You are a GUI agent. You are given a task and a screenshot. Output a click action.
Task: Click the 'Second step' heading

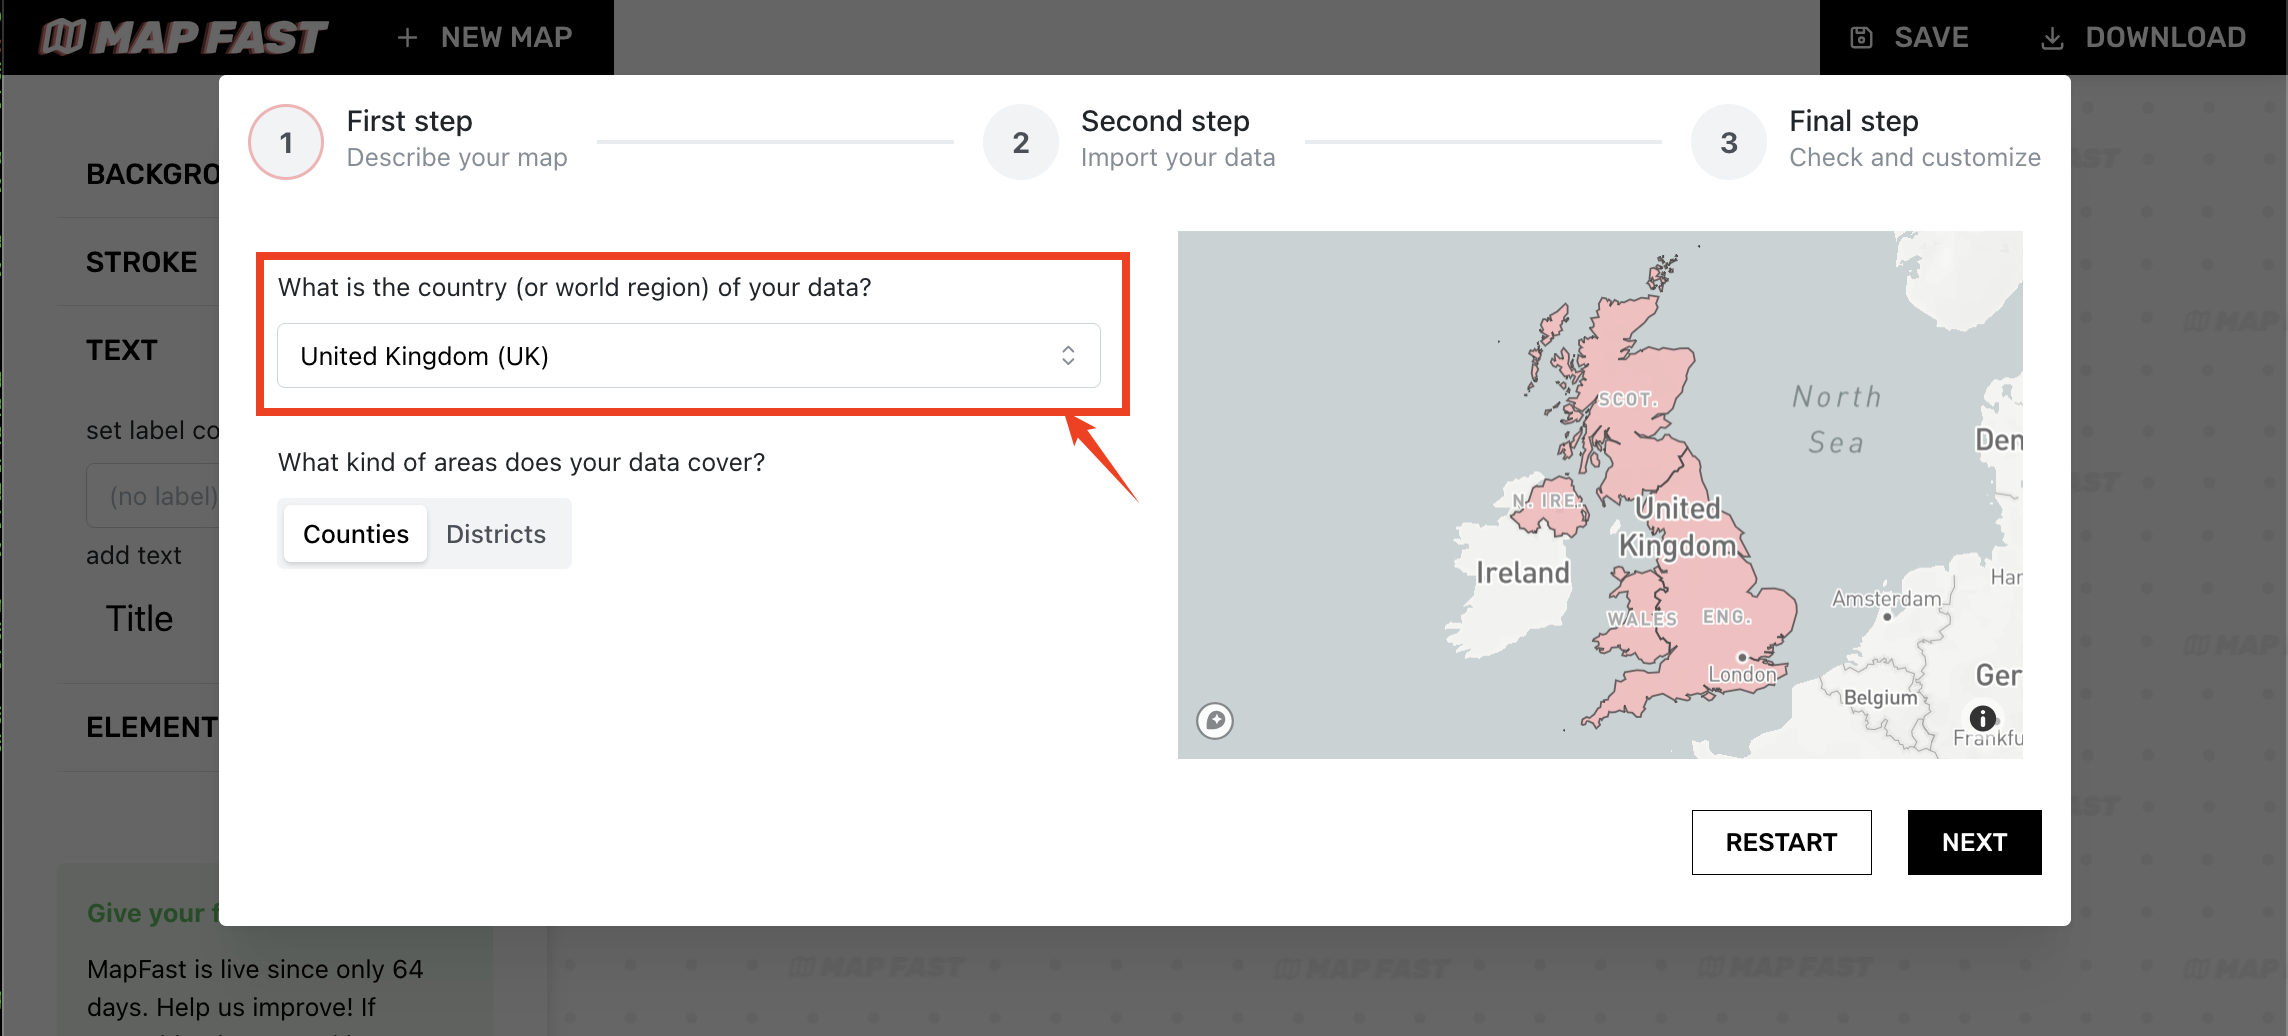click(1165, 121)
